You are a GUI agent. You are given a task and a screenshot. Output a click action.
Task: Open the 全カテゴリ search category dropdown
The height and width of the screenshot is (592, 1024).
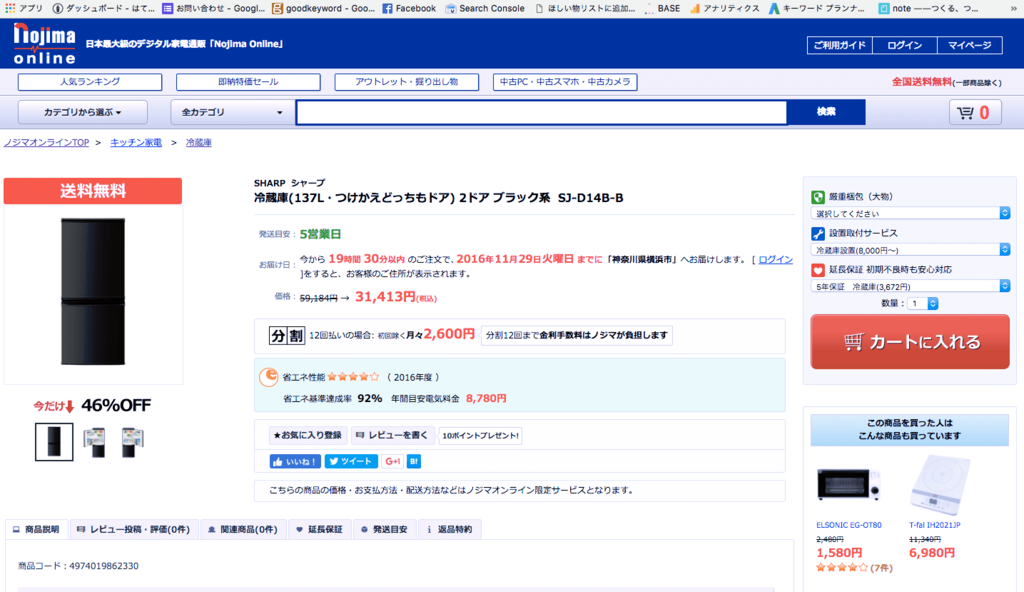[232, 112]
